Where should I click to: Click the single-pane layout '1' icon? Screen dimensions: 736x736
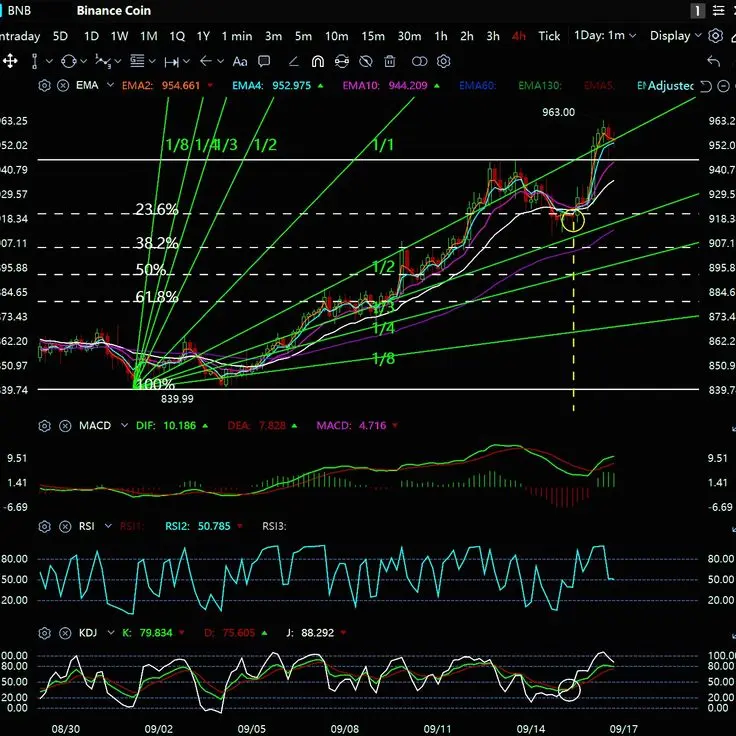[698, 10]
